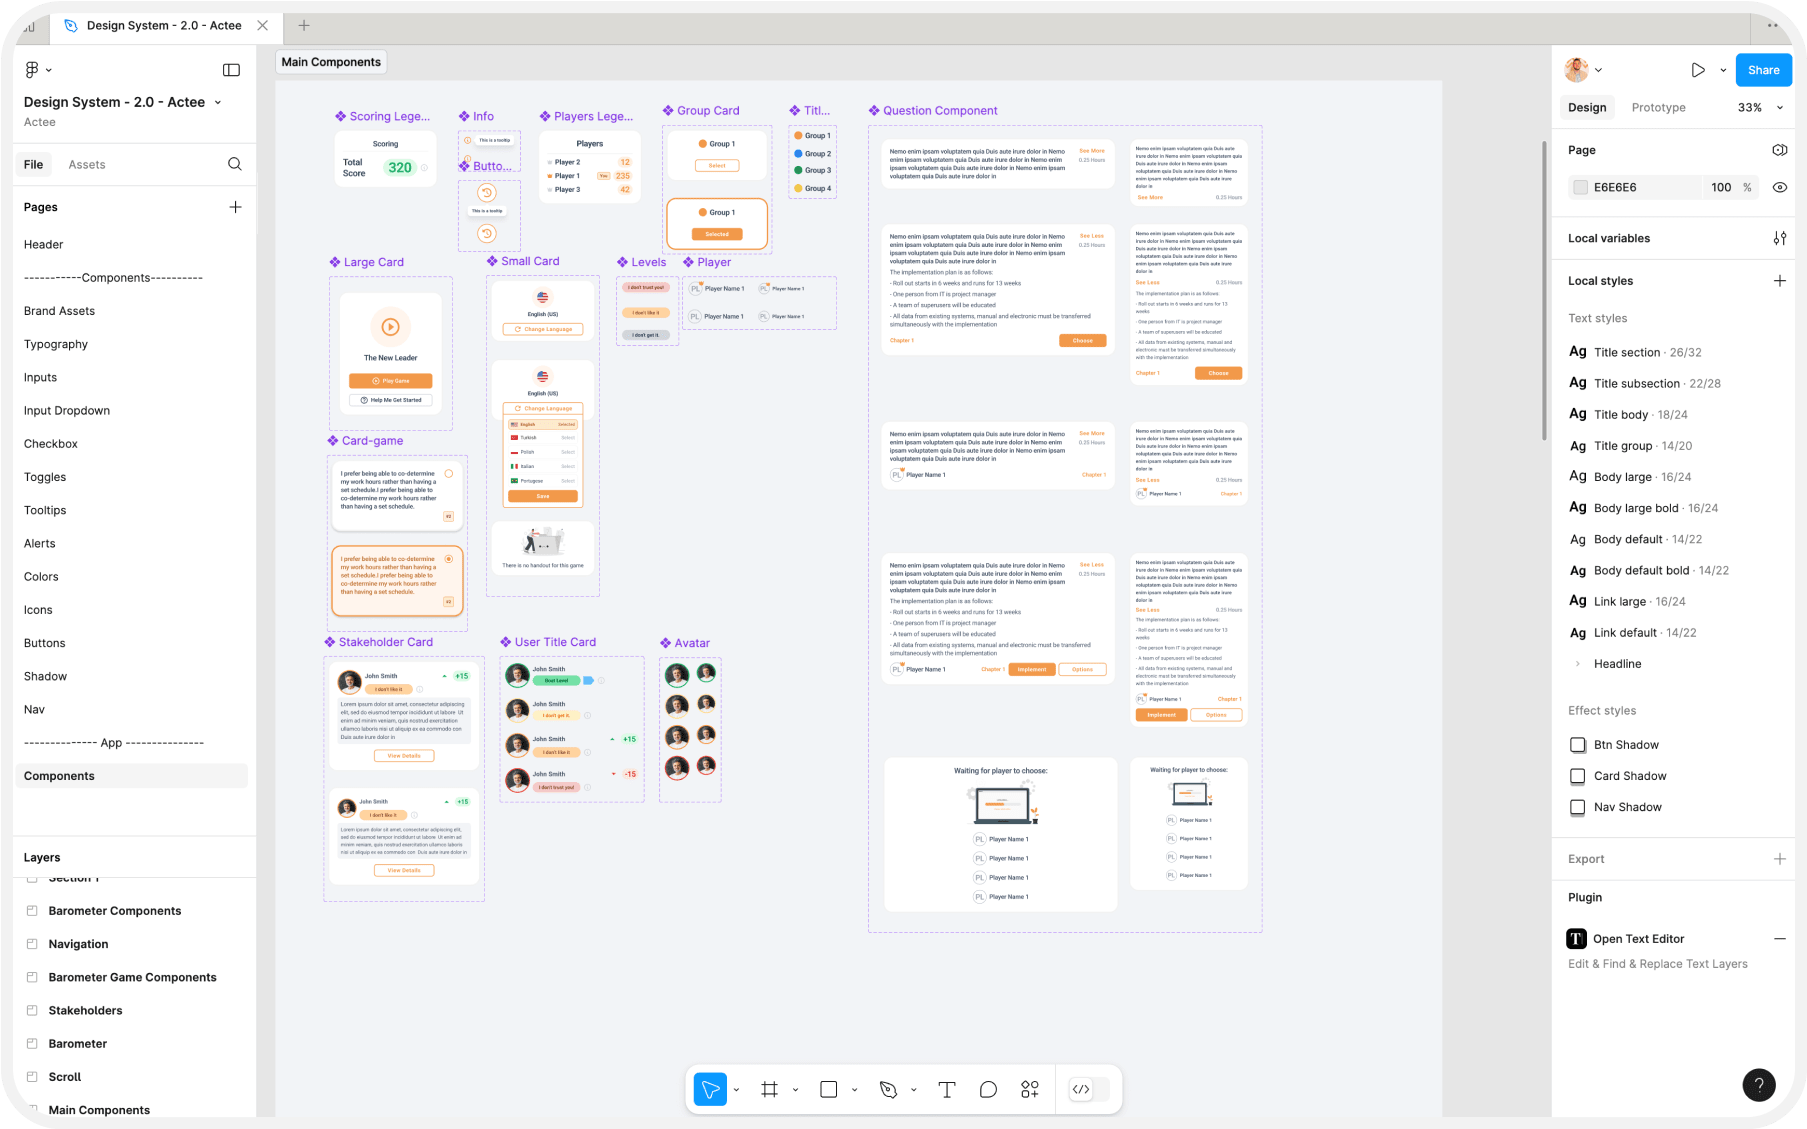Open a new tab with plus icon
The height and width of the screenshot is (1129, 1807).
[304, 25]
